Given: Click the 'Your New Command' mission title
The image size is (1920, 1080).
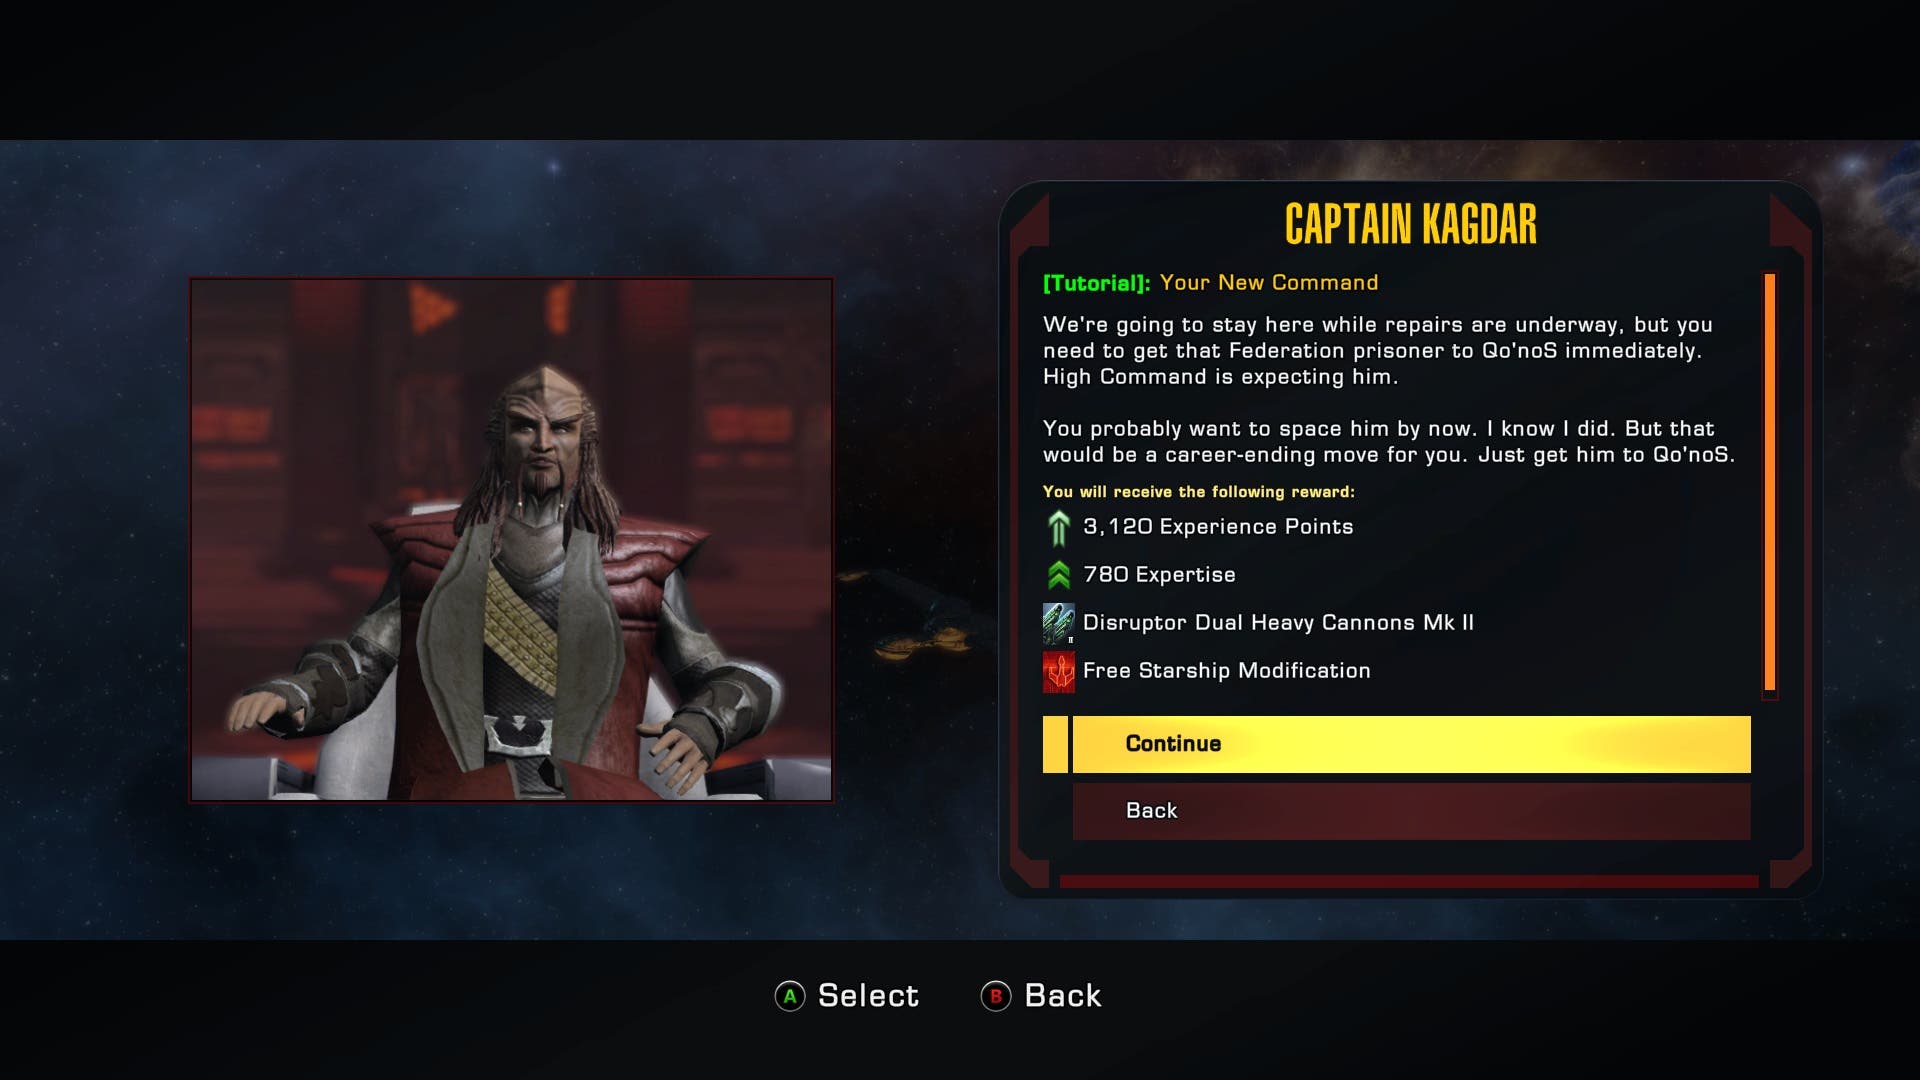Looking at the screenshot, I should pos(1269,283).
